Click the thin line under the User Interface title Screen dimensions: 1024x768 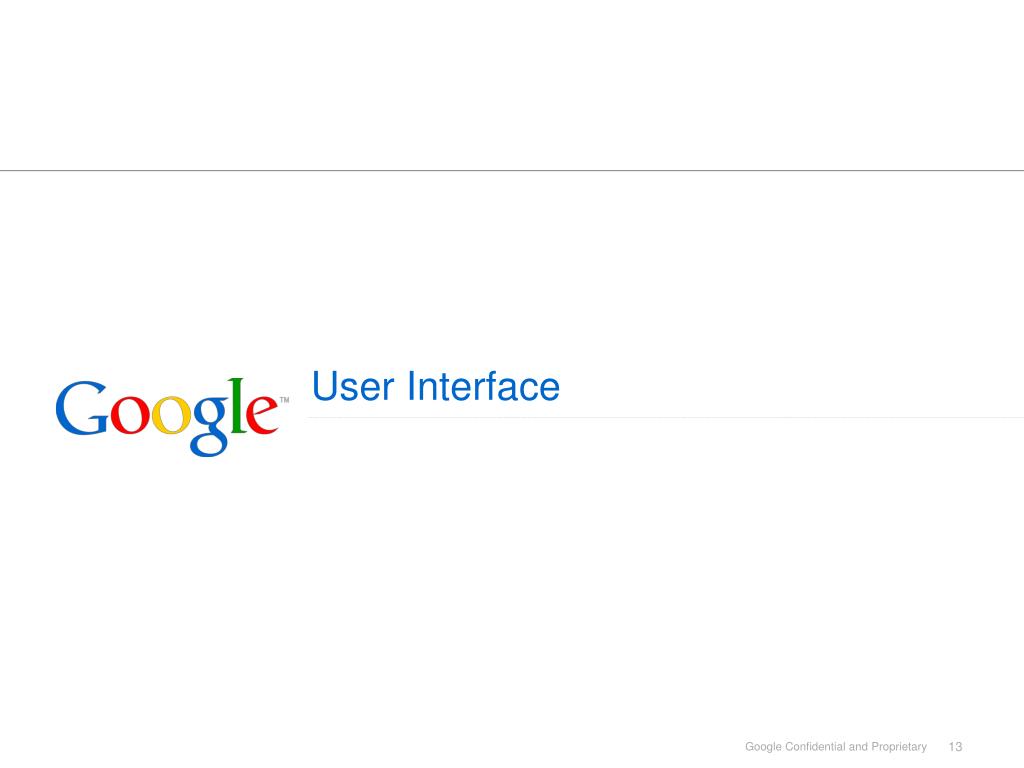click(x=665, y=417)
